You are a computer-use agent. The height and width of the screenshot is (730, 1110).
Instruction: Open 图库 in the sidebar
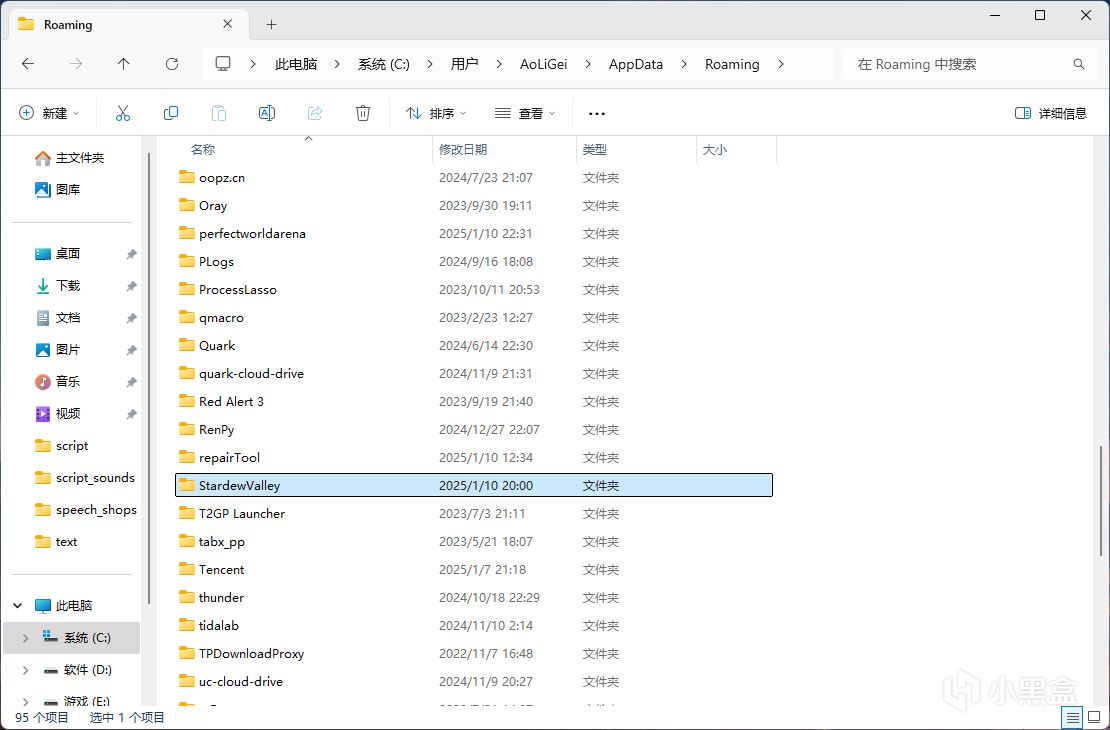57,189
